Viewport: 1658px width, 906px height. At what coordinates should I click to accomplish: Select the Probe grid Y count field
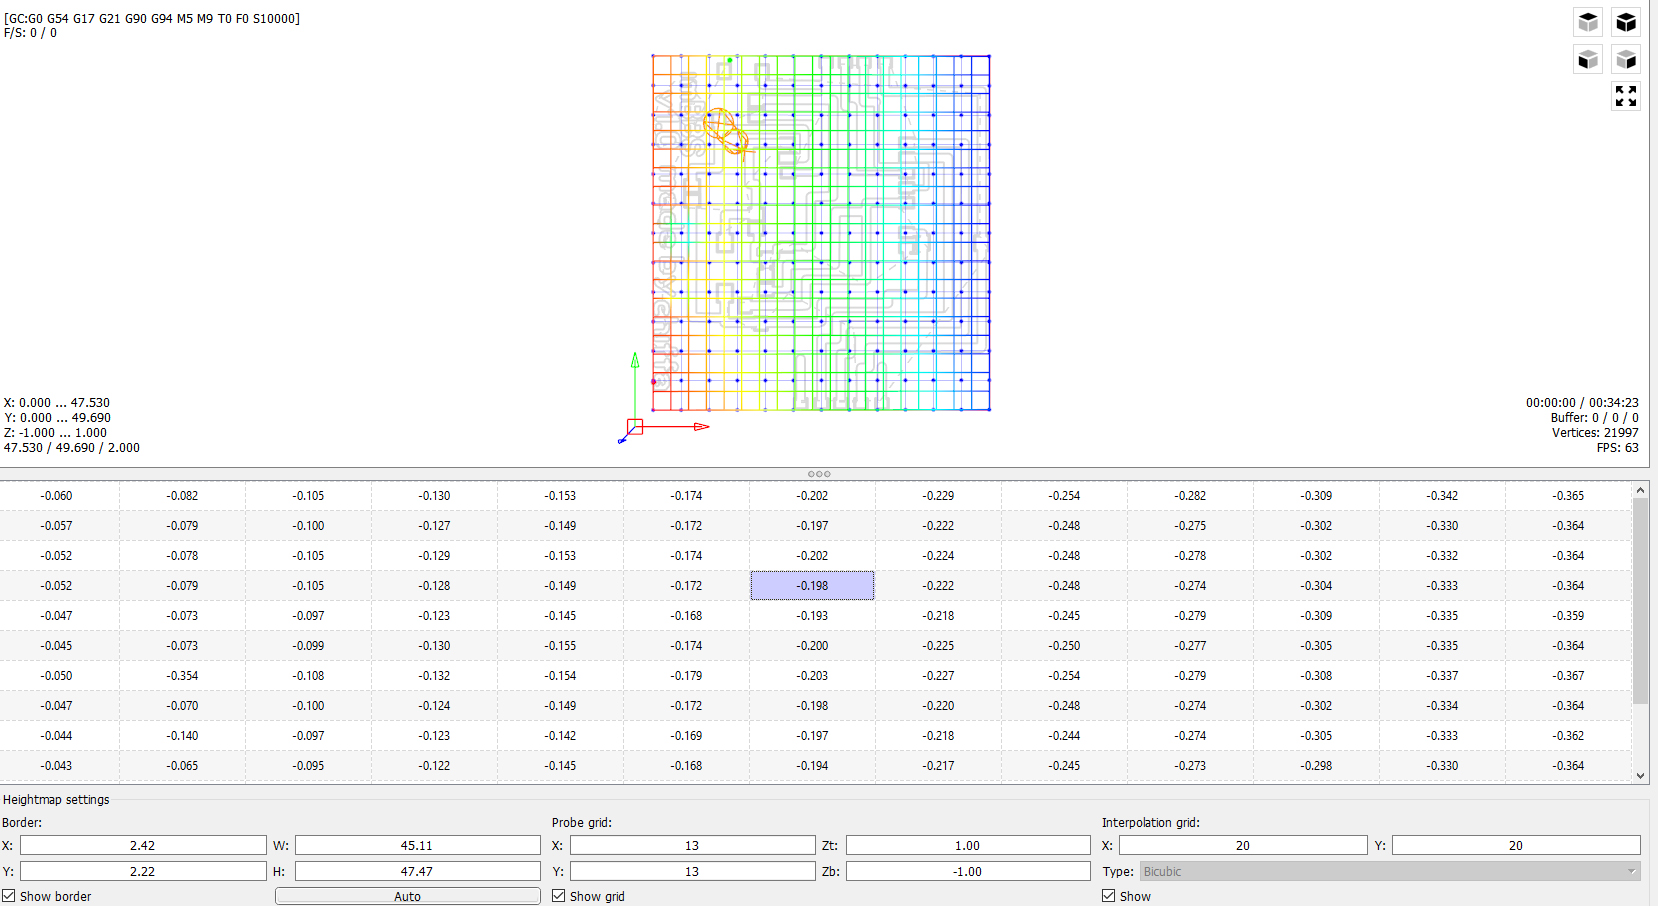click(692, 871)
